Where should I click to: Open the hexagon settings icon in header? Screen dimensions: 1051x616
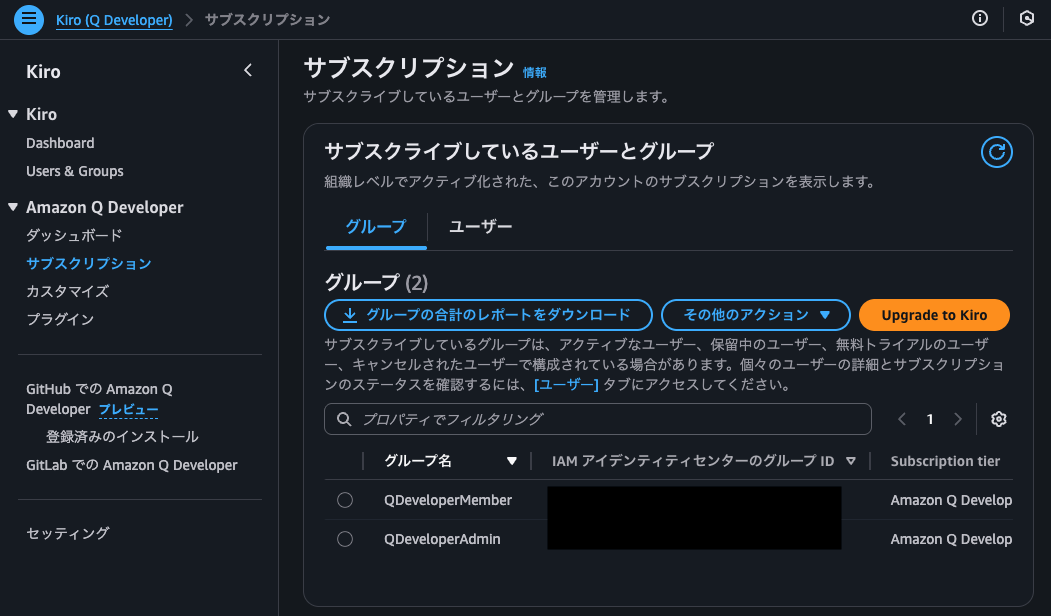1026,19
